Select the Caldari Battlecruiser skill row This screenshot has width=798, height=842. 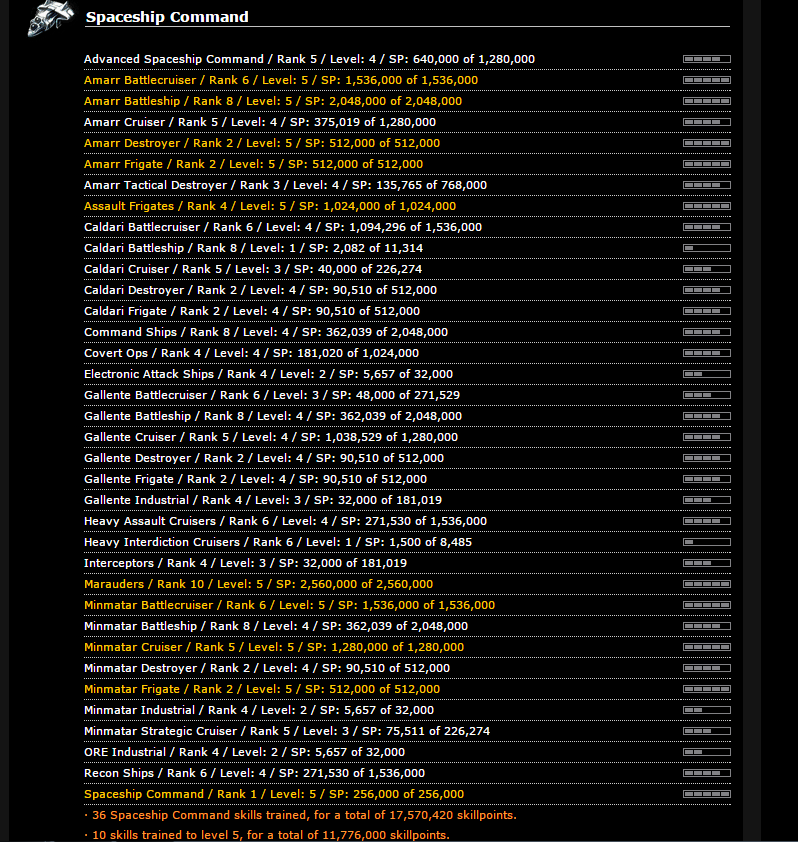point(407,227)
